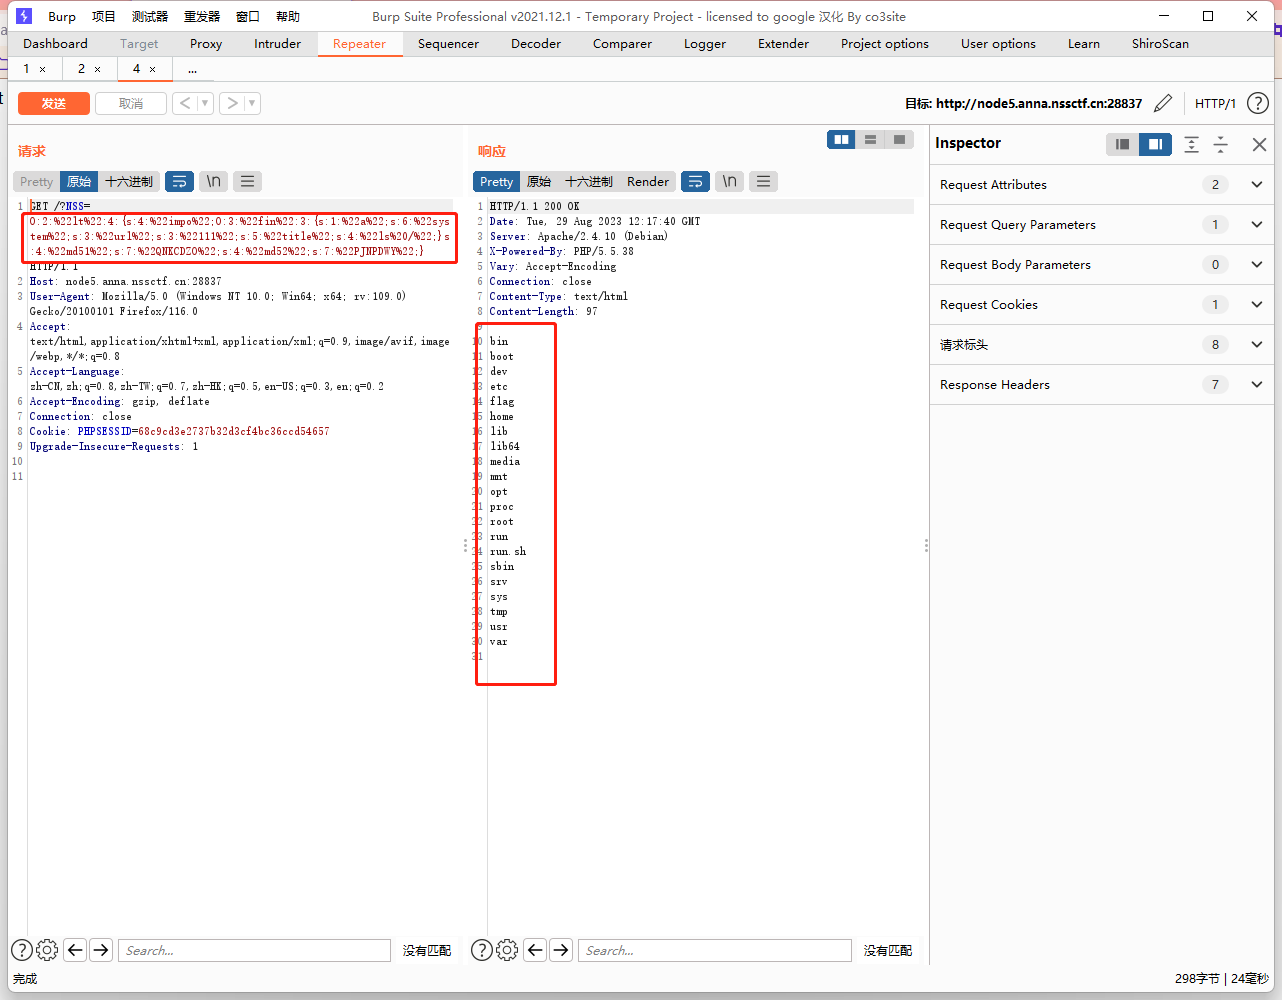
Task: Toggle response \n non-printable characters
Action: tap(729, 181)
